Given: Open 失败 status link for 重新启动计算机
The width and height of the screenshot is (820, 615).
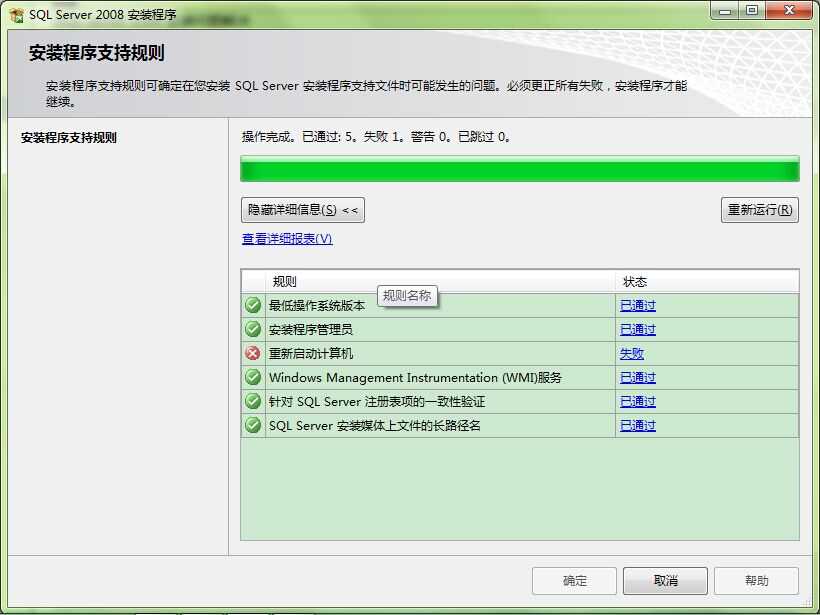Looking at the screenshot, I should (x=631, y=354).
